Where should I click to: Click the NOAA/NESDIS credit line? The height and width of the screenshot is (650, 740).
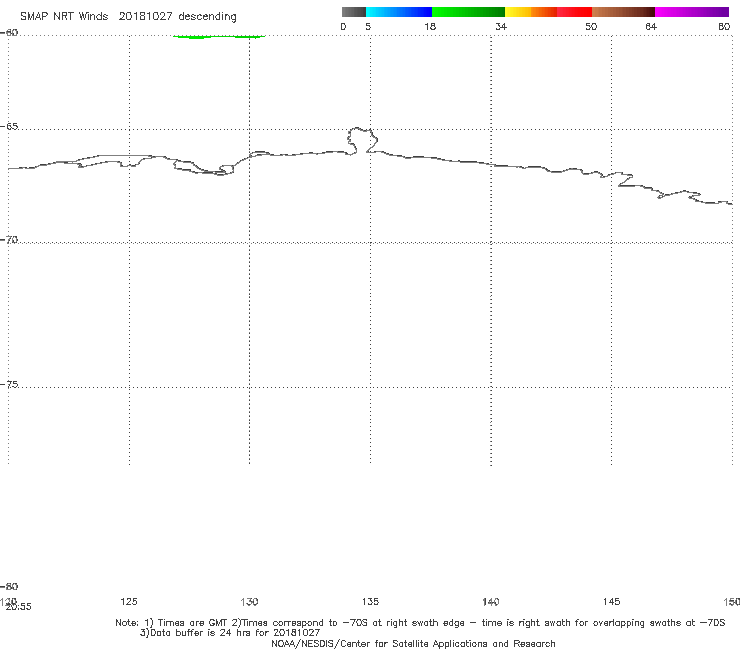(413, 643)
